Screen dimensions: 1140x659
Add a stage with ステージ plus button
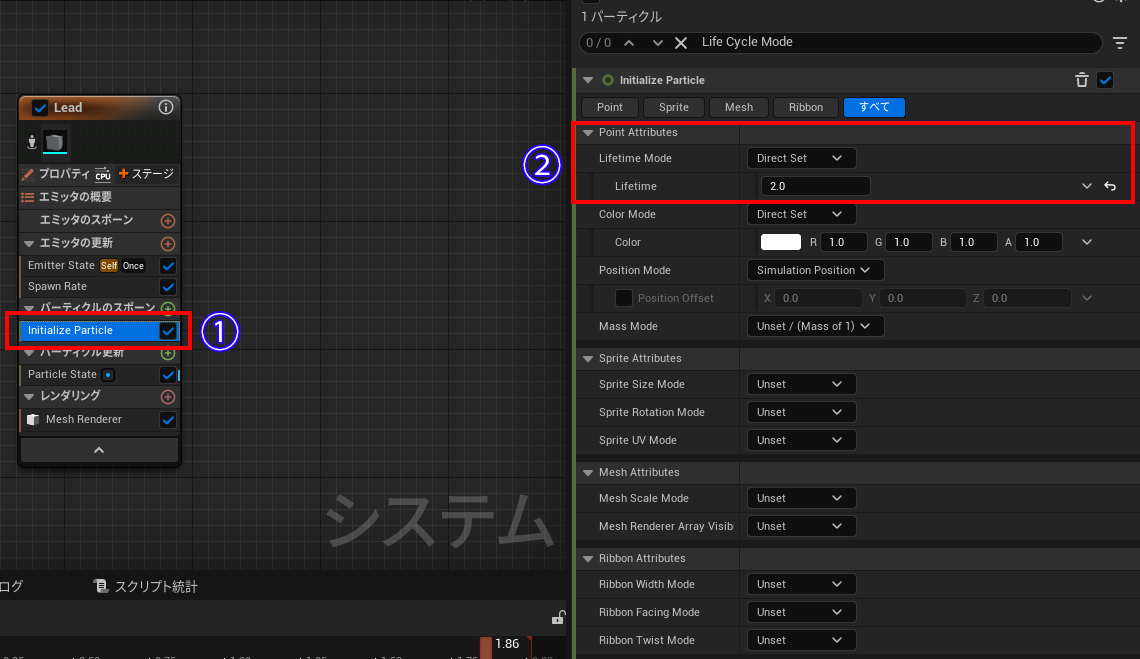tap(146, 174)
